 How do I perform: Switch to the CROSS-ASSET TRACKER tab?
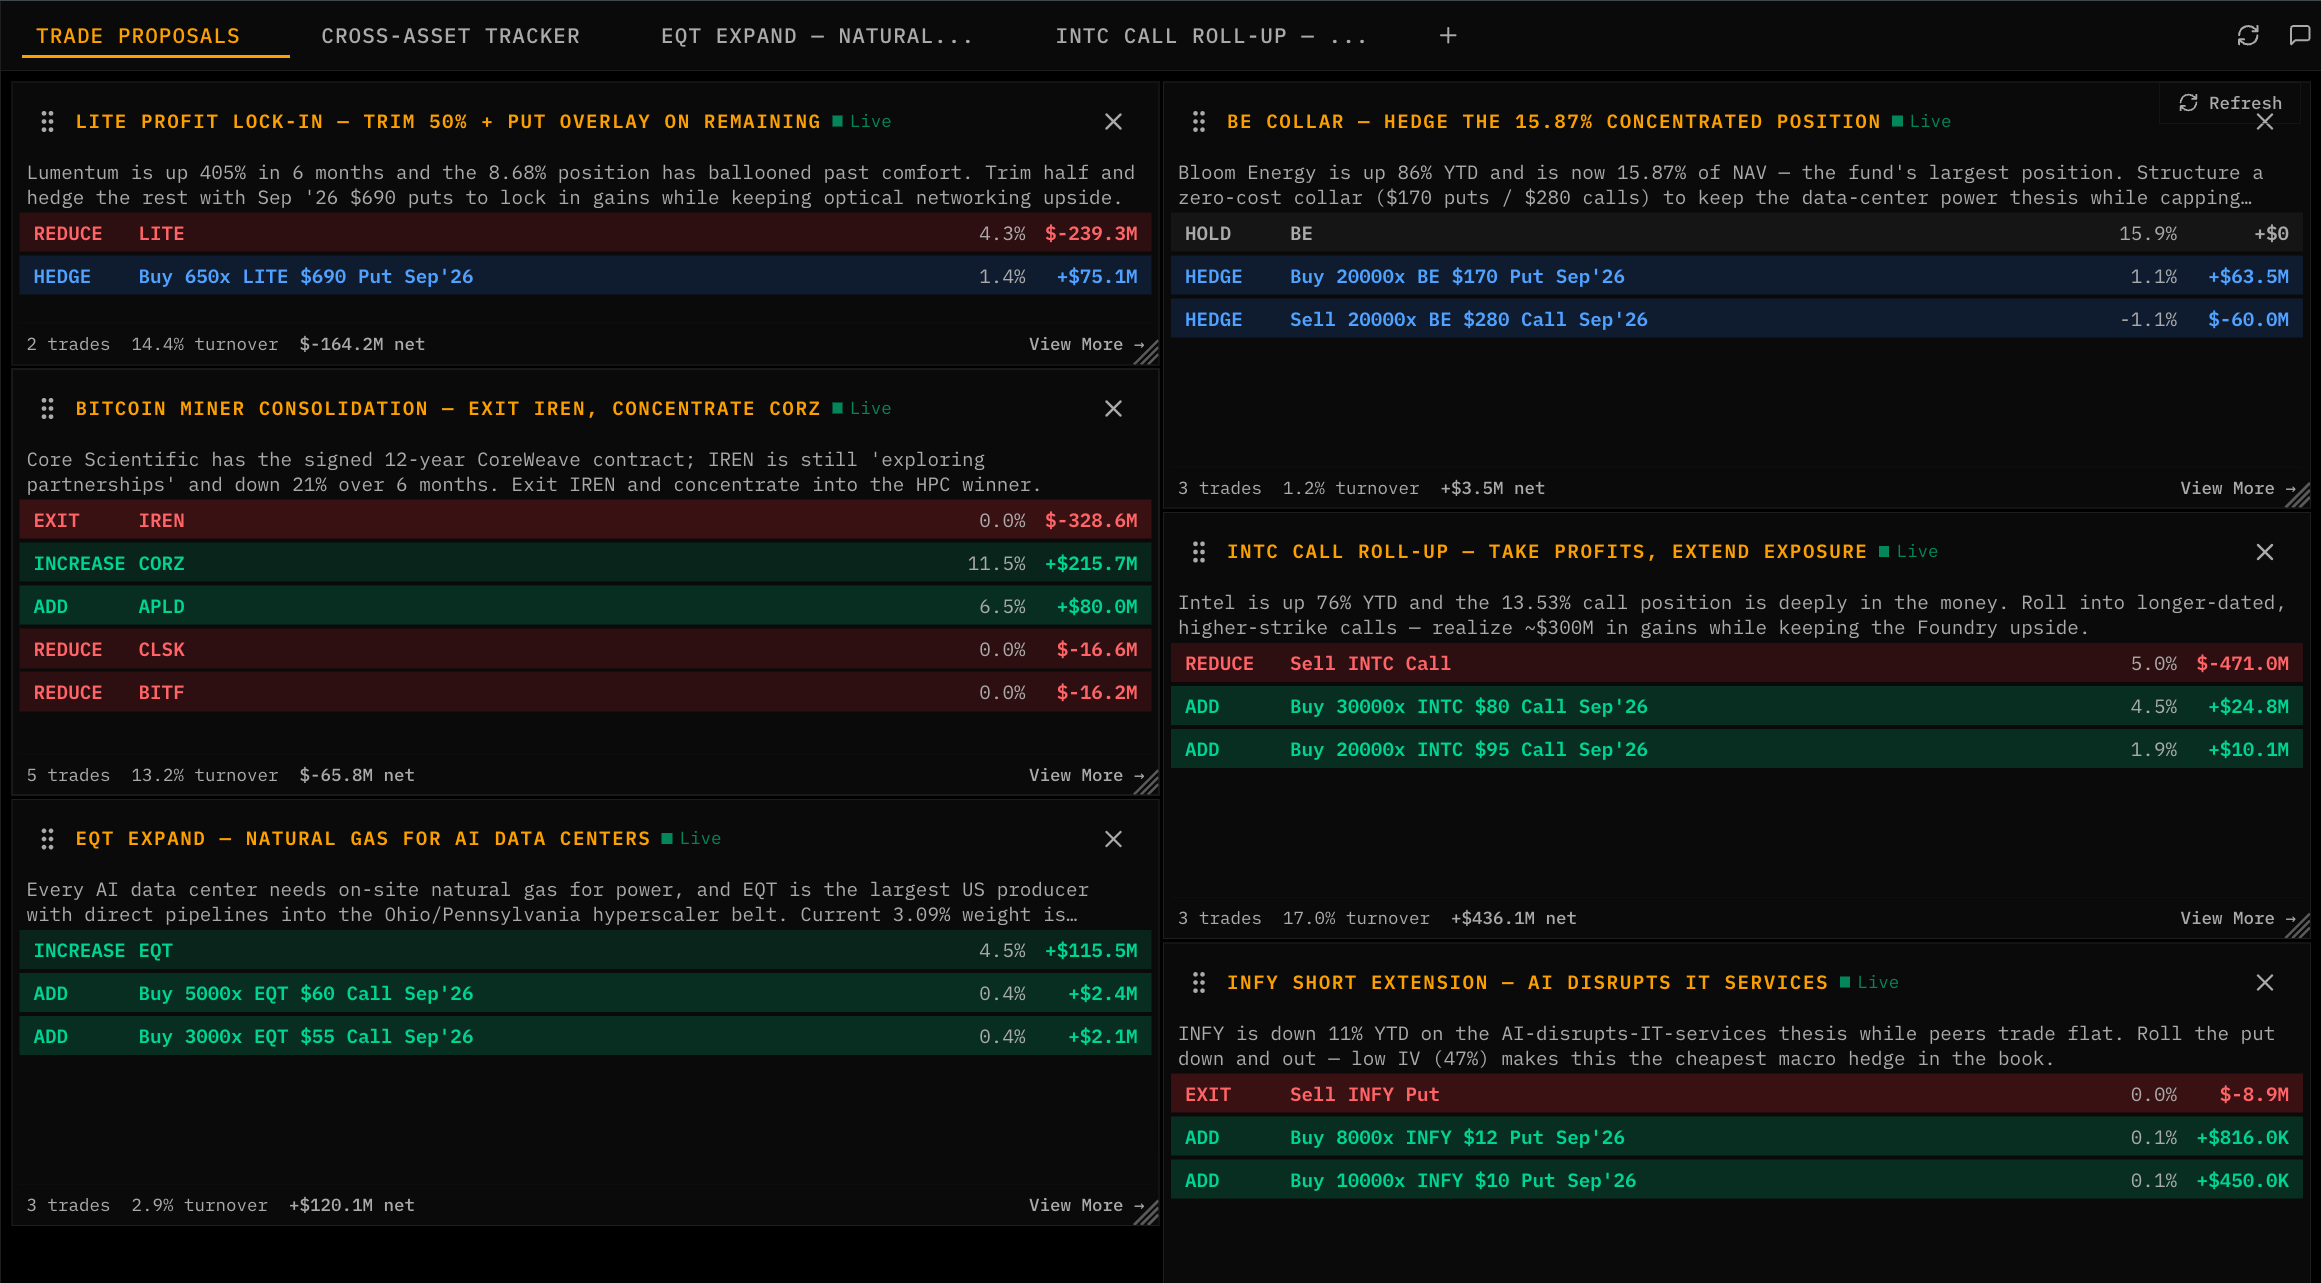pos(450,35)
